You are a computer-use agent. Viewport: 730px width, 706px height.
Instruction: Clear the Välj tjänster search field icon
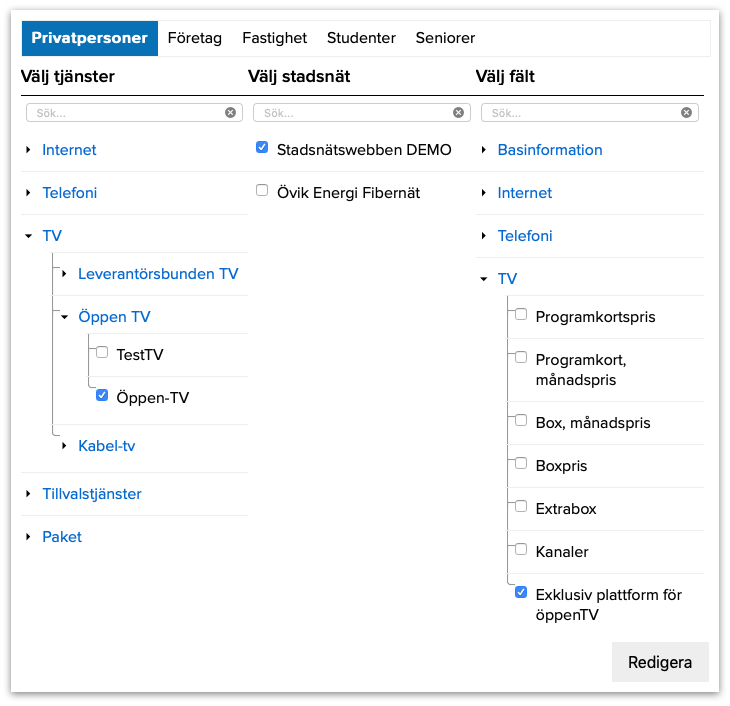coord(231,113)
